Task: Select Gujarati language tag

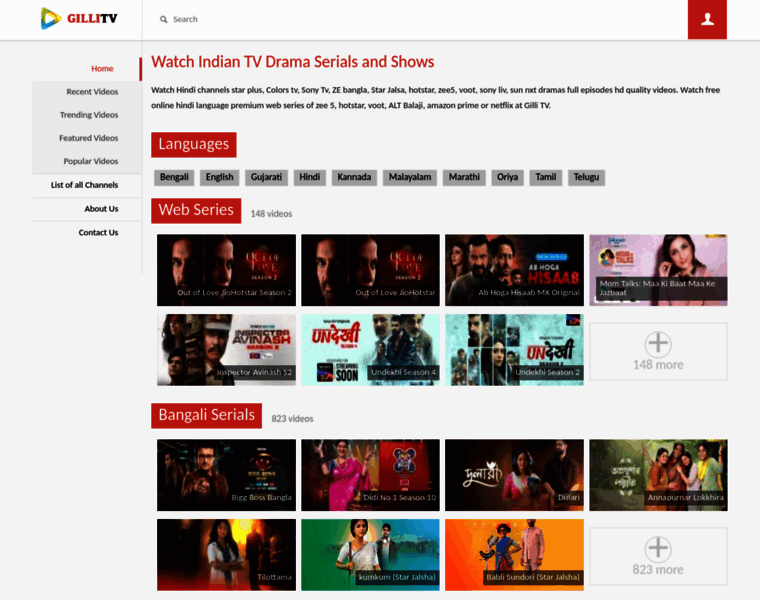Action: (x=266, y=177)
